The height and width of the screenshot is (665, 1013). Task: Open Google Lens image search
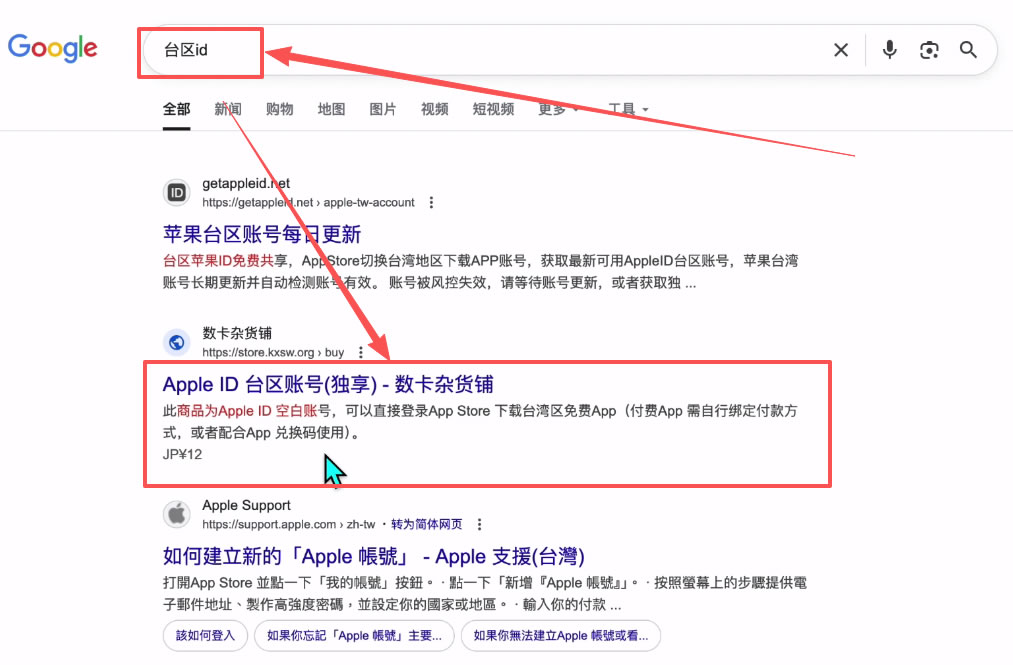click(x=929, y=49)
